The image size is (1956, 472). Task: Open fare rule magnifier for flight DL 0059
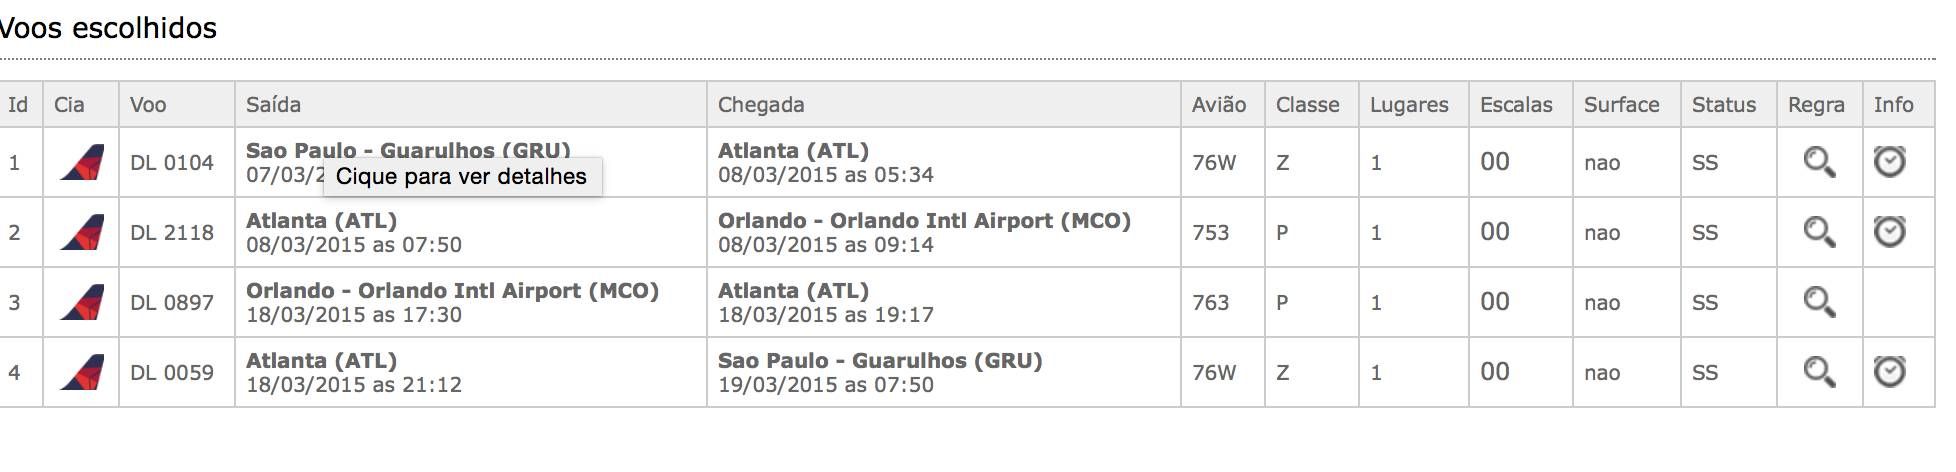pyautogui.click(x=1819, y=372)
